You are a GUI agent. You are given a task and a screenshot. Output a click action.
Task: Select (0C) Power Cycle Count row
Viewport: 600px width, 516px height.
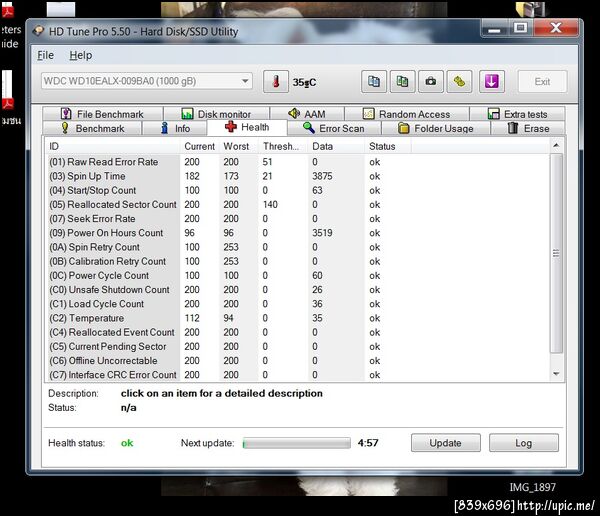coord(298,275)
